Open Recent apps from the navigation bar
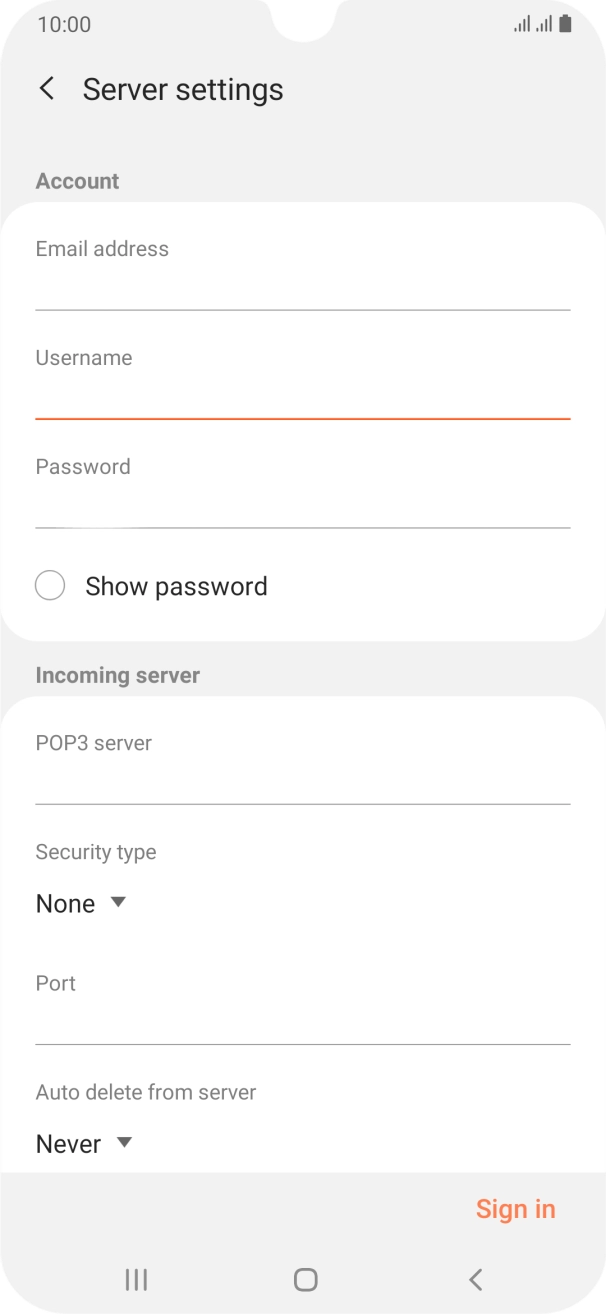Image resolution: width=606 pixels, height=1314 pixels. [135, 1279]
